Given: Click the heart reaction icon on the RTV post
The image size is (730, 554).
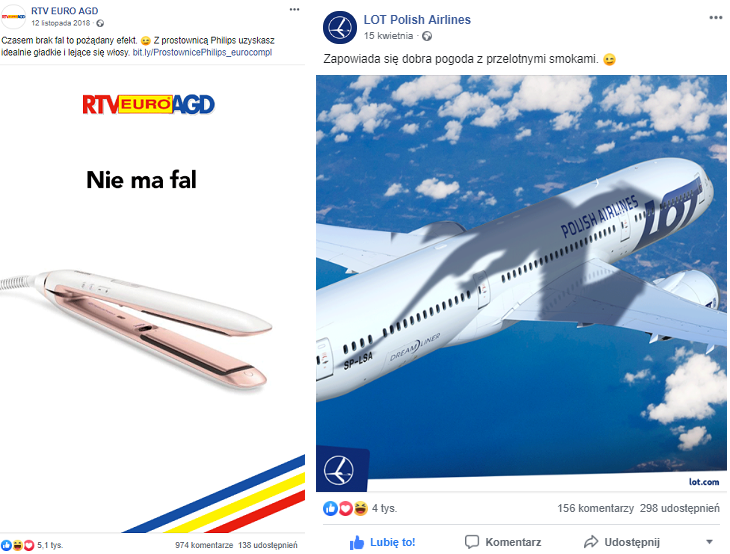Looking at the screenshot, I should click(x=29, y=545).
